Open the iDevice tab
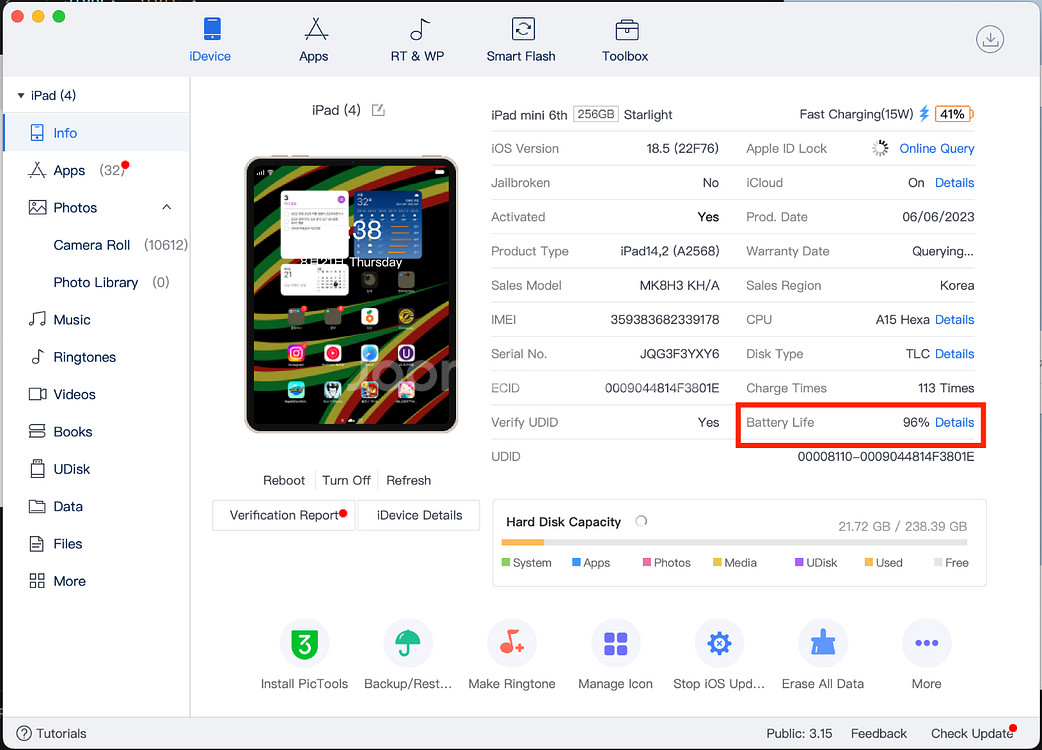 click(210, 40)
